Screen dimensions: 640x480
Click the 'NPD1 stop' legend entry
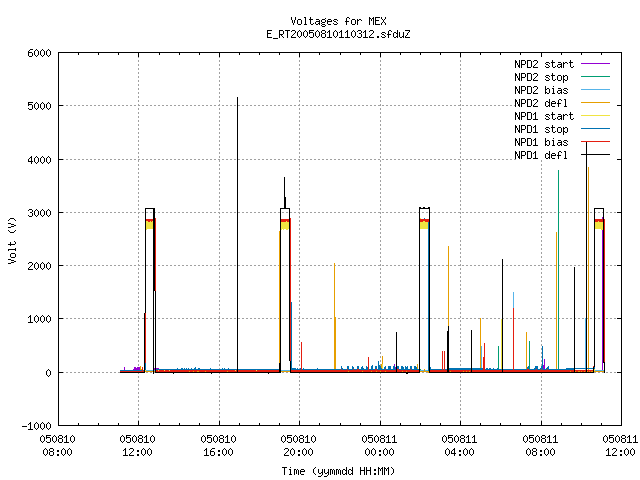click(541, 129)
